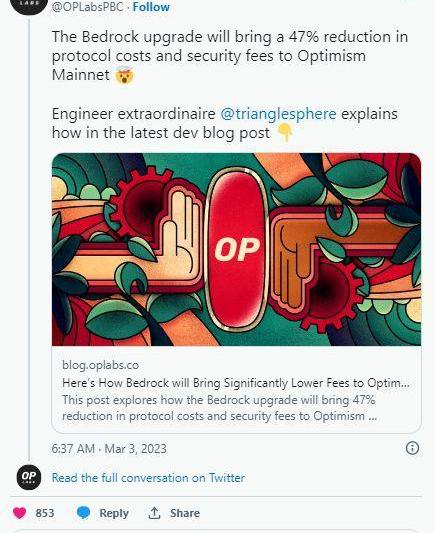Screen dimensions: 435x533
Task: Click the link card description text
Action: tap(220, 408)
